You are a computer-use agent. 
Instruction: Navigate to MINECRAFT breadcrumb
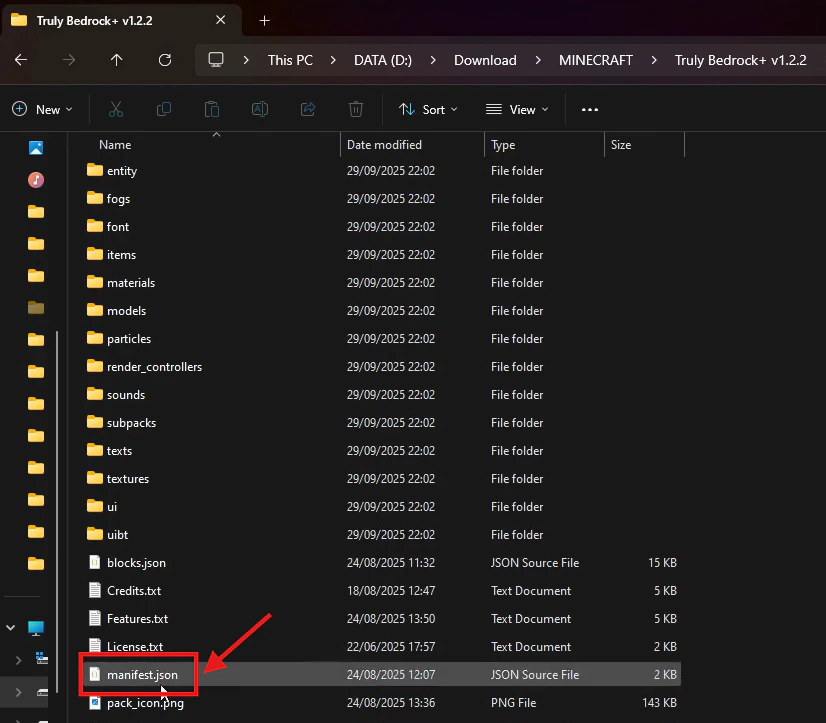(596, 60)
